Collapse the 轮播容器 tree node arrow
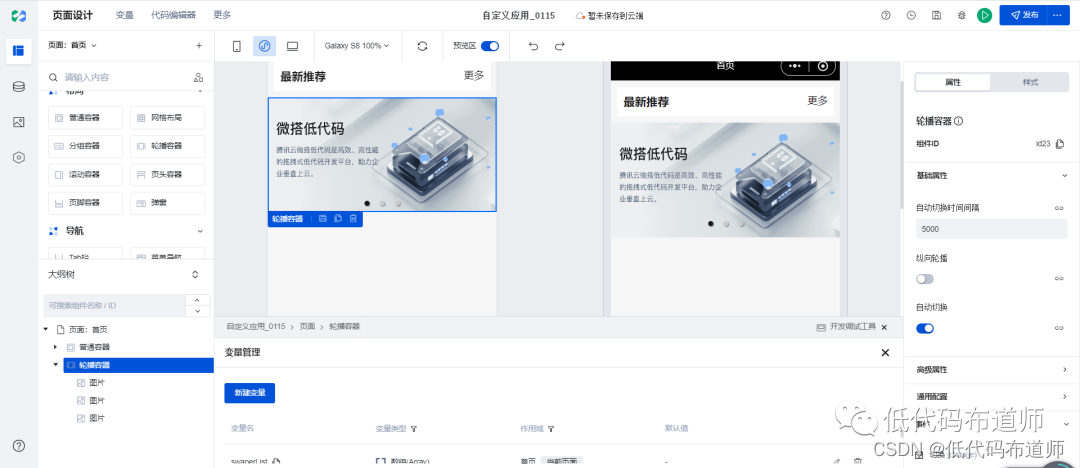 [x=55, y=365]
